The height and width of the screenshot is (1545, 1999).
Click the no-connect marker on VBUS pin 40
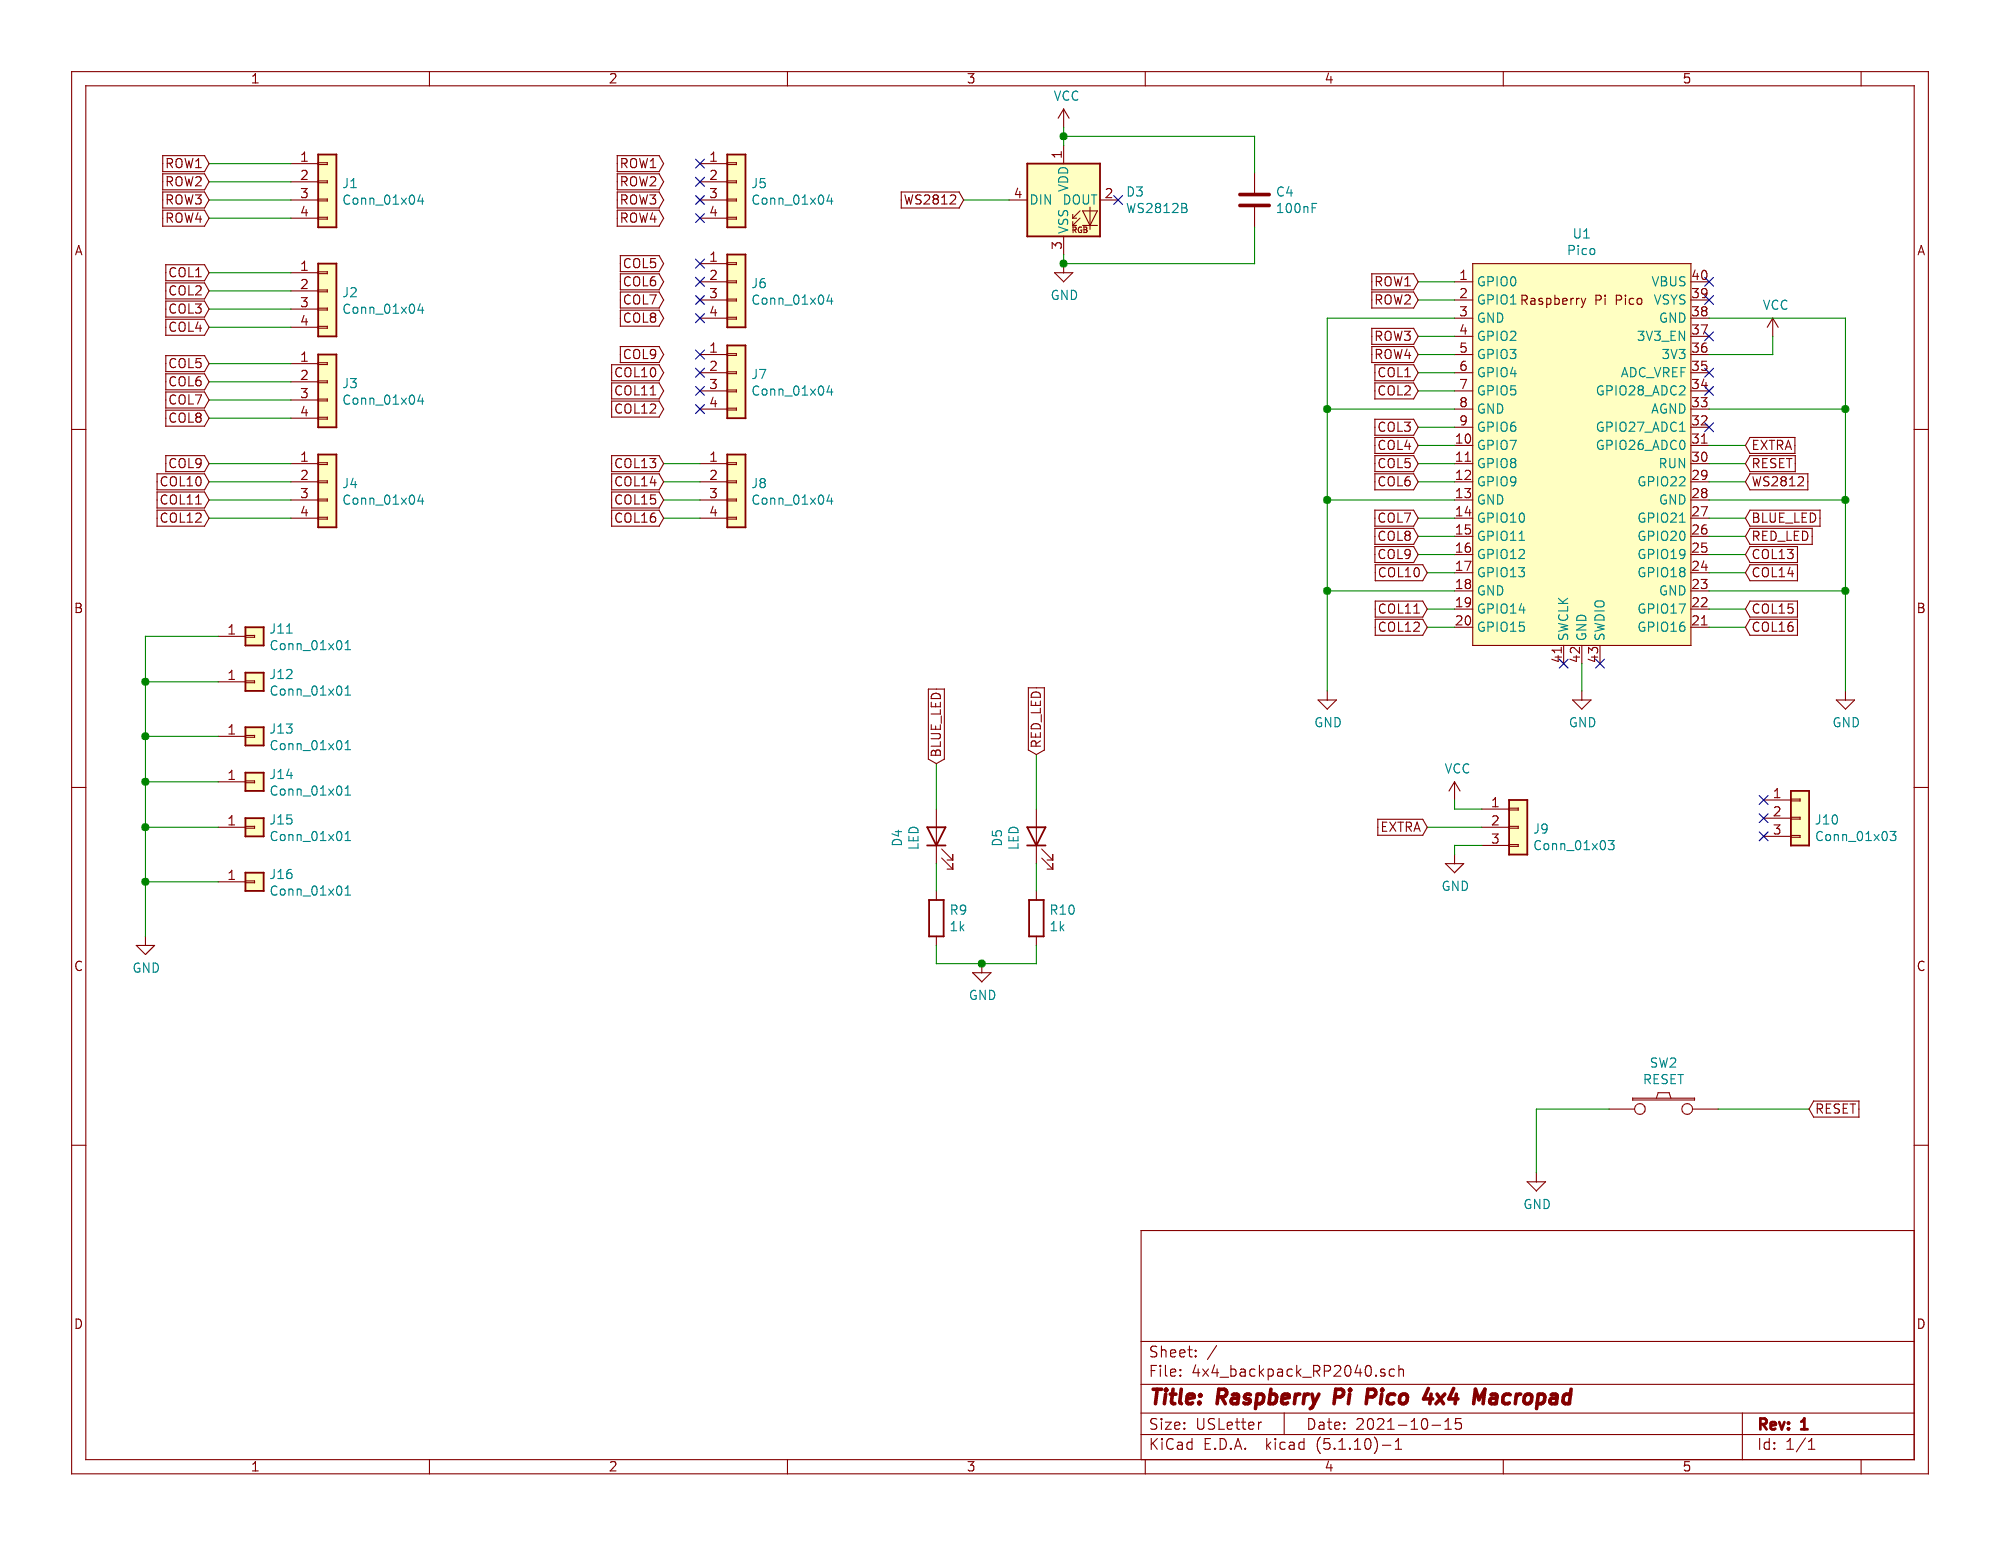point(1709,282)
